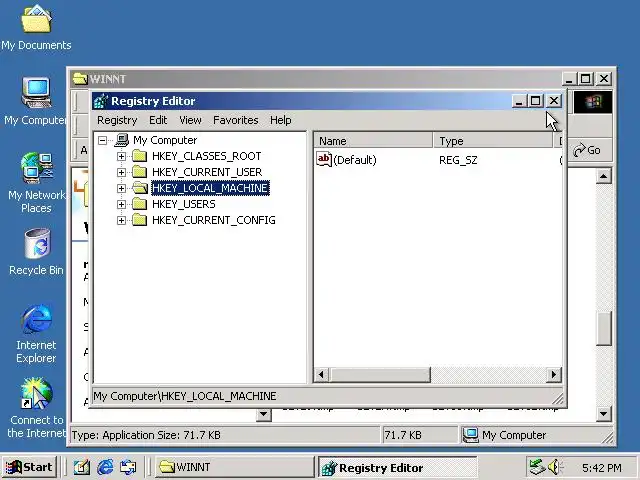The image size is (640, 480).
Task: Click HKEY_LOCAL_MACHINE open folder icon
Action: [140, 188]
